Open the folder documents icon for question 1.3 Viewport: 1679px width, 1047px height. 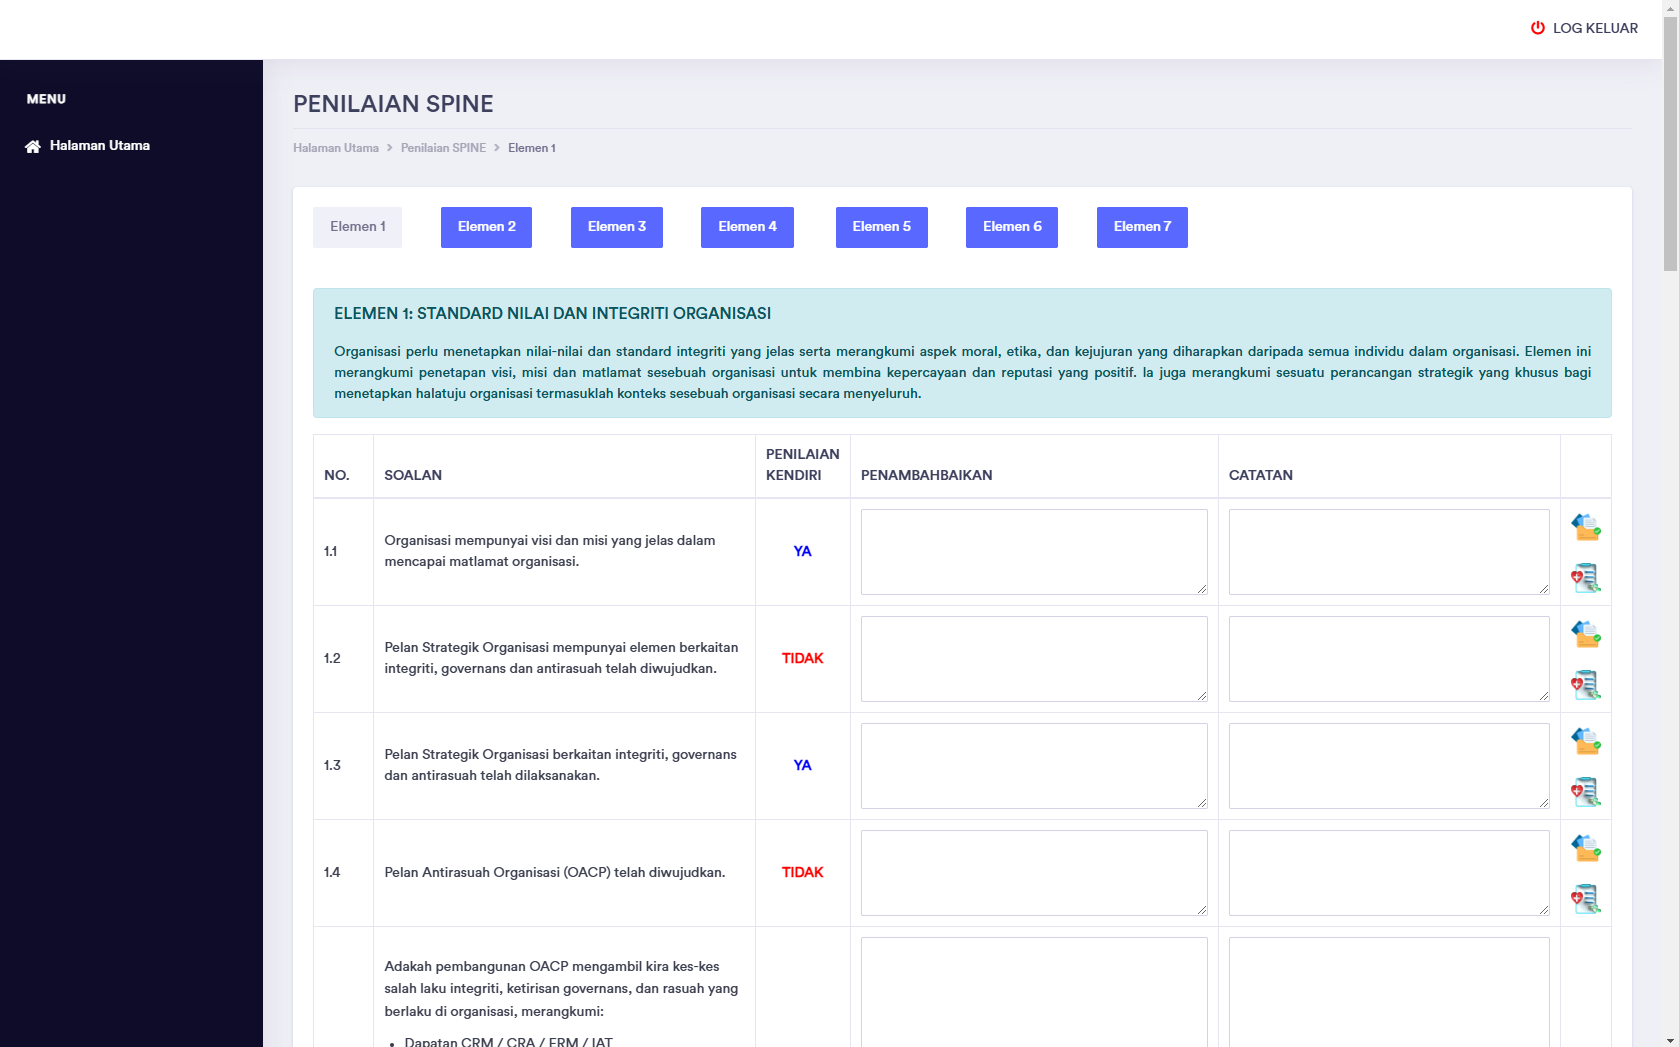1585,741
